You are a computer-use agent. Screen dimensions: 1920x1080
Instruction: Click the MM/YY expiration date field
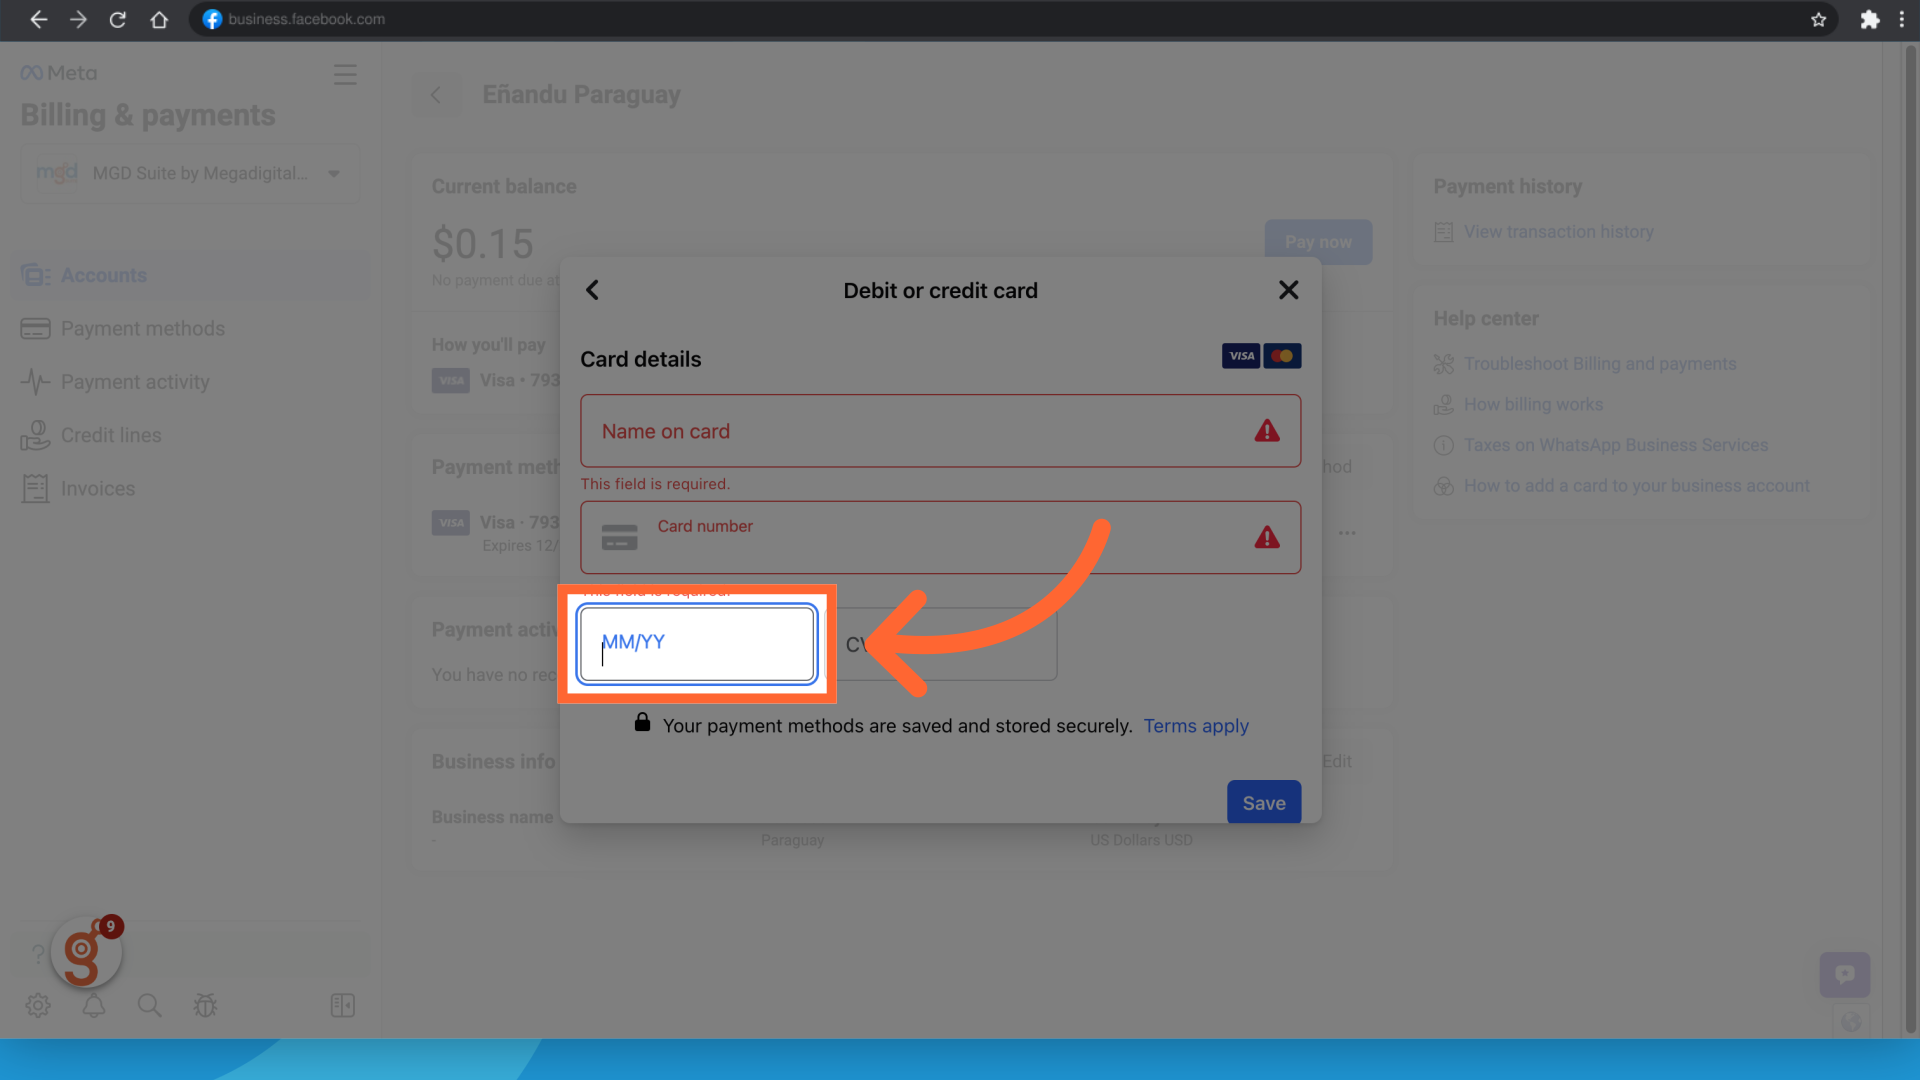point(697,644)
